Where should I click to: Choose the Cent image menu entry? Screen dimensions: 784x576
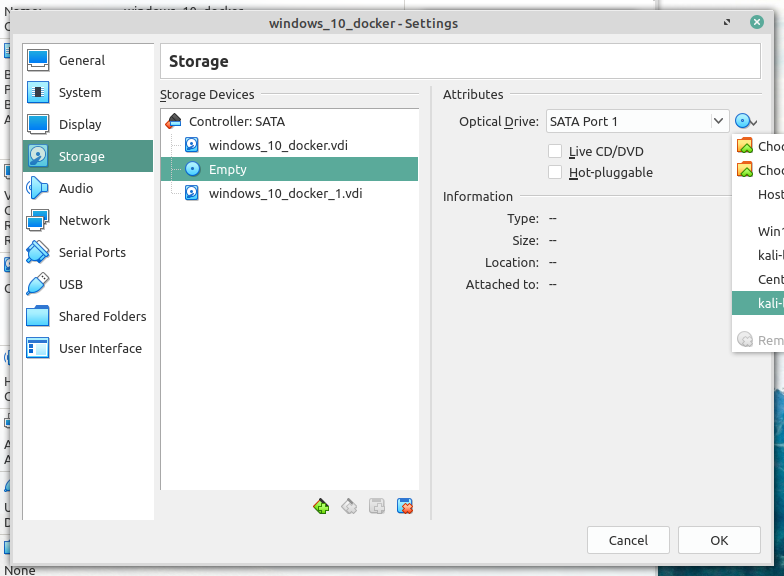click(758, 280)
